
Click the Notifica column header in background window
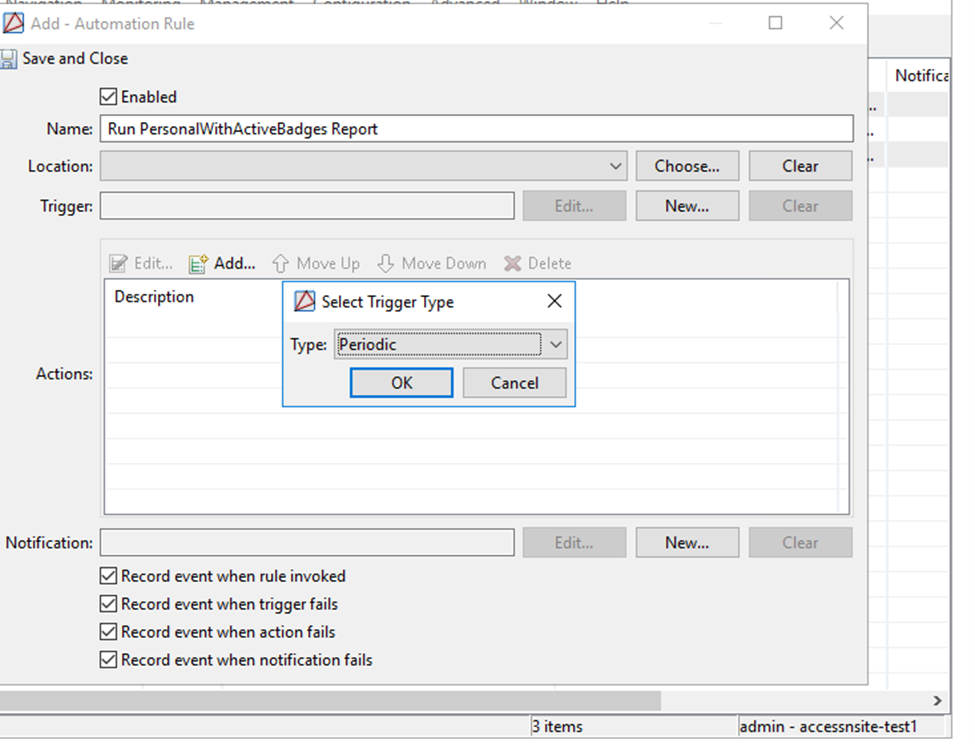tap(922, 76)
